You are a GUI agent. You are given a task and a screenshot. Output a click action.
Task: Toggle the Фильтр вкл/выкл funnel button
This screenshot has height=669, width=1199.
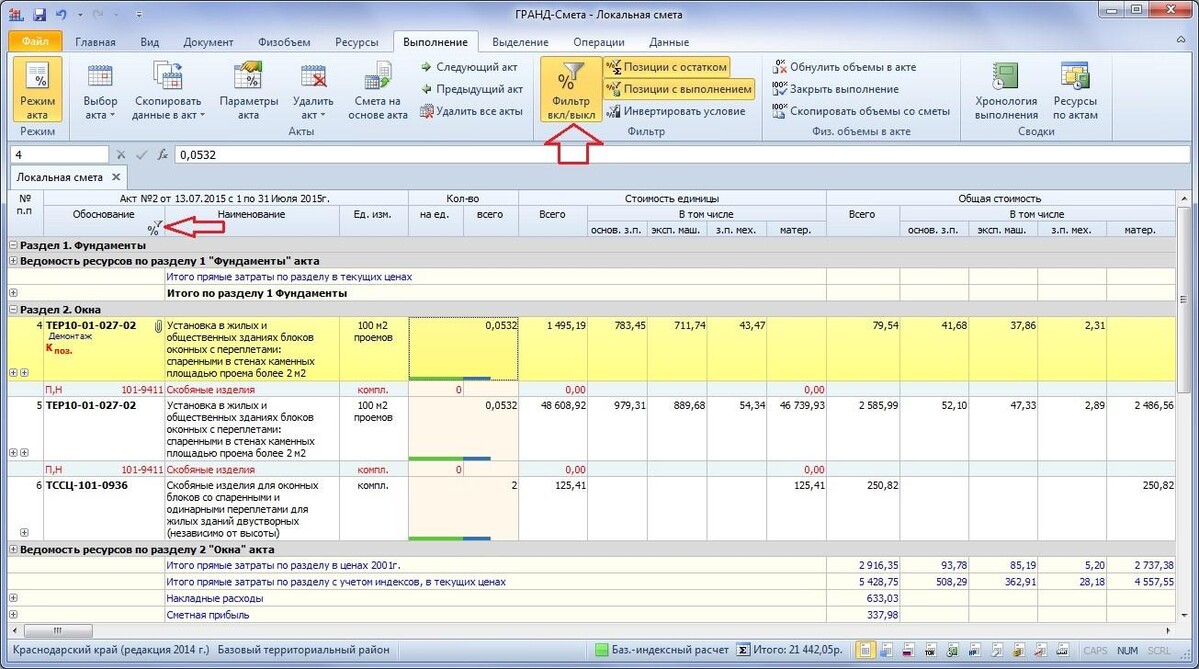pos(571,90)
